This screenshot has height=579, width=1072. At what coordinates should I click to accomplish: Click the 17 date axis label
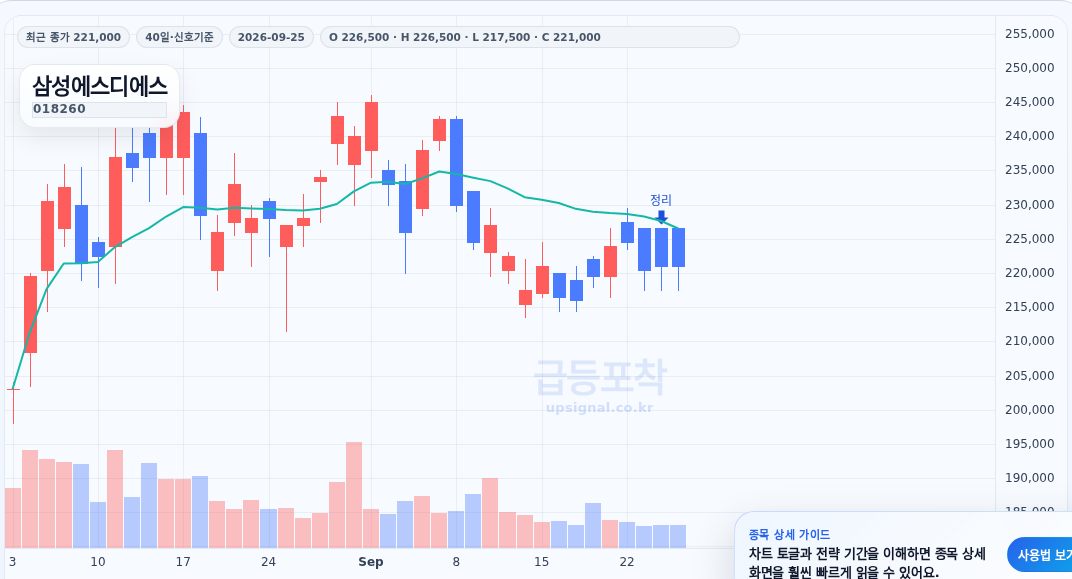183,562
